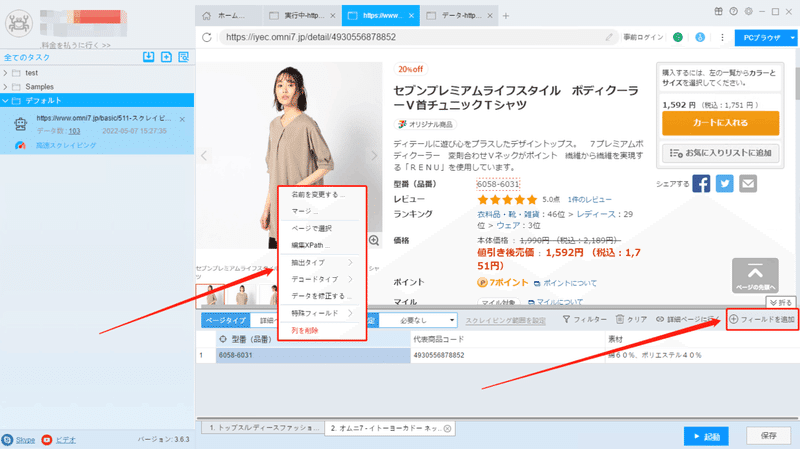
Task: Click スクレイピング範囲を設定 link
Action: (505, 320)
